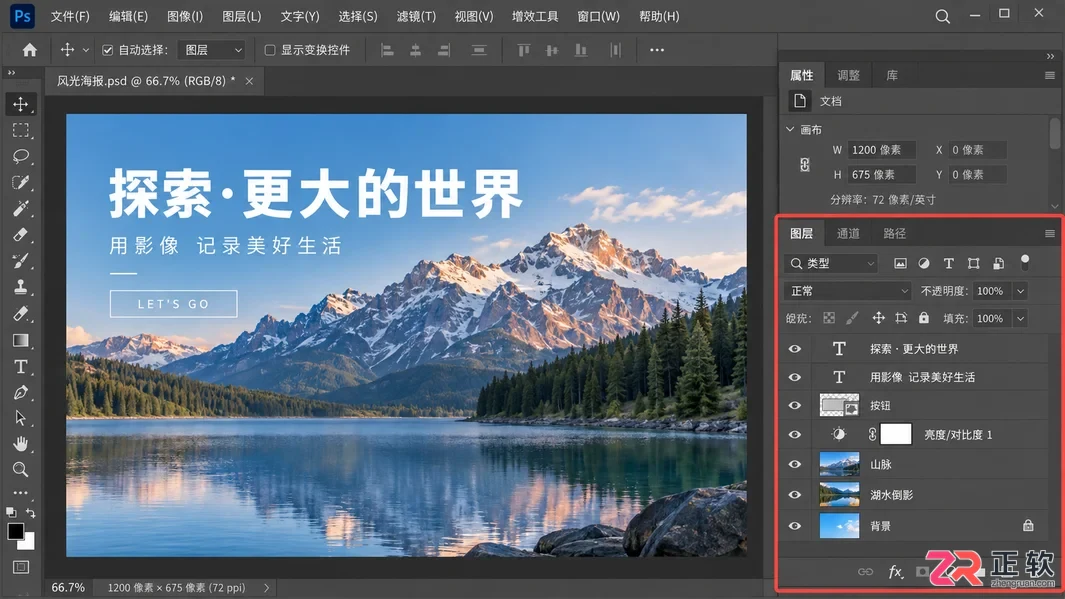Open the 不透明度 opacity slider arrow
Viewport: 1065px width, 599px height.
[x=1020, y=291]
